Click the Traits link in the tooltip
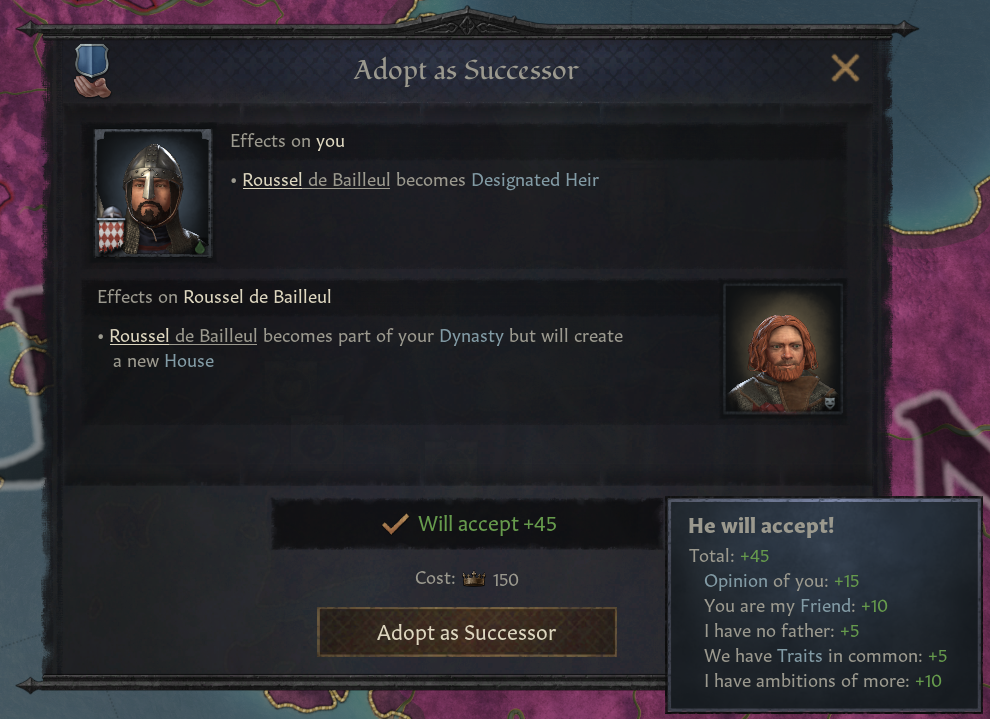The width and height of the screenshot is (990, 719). pyautogui.click(x=799, y=656)
